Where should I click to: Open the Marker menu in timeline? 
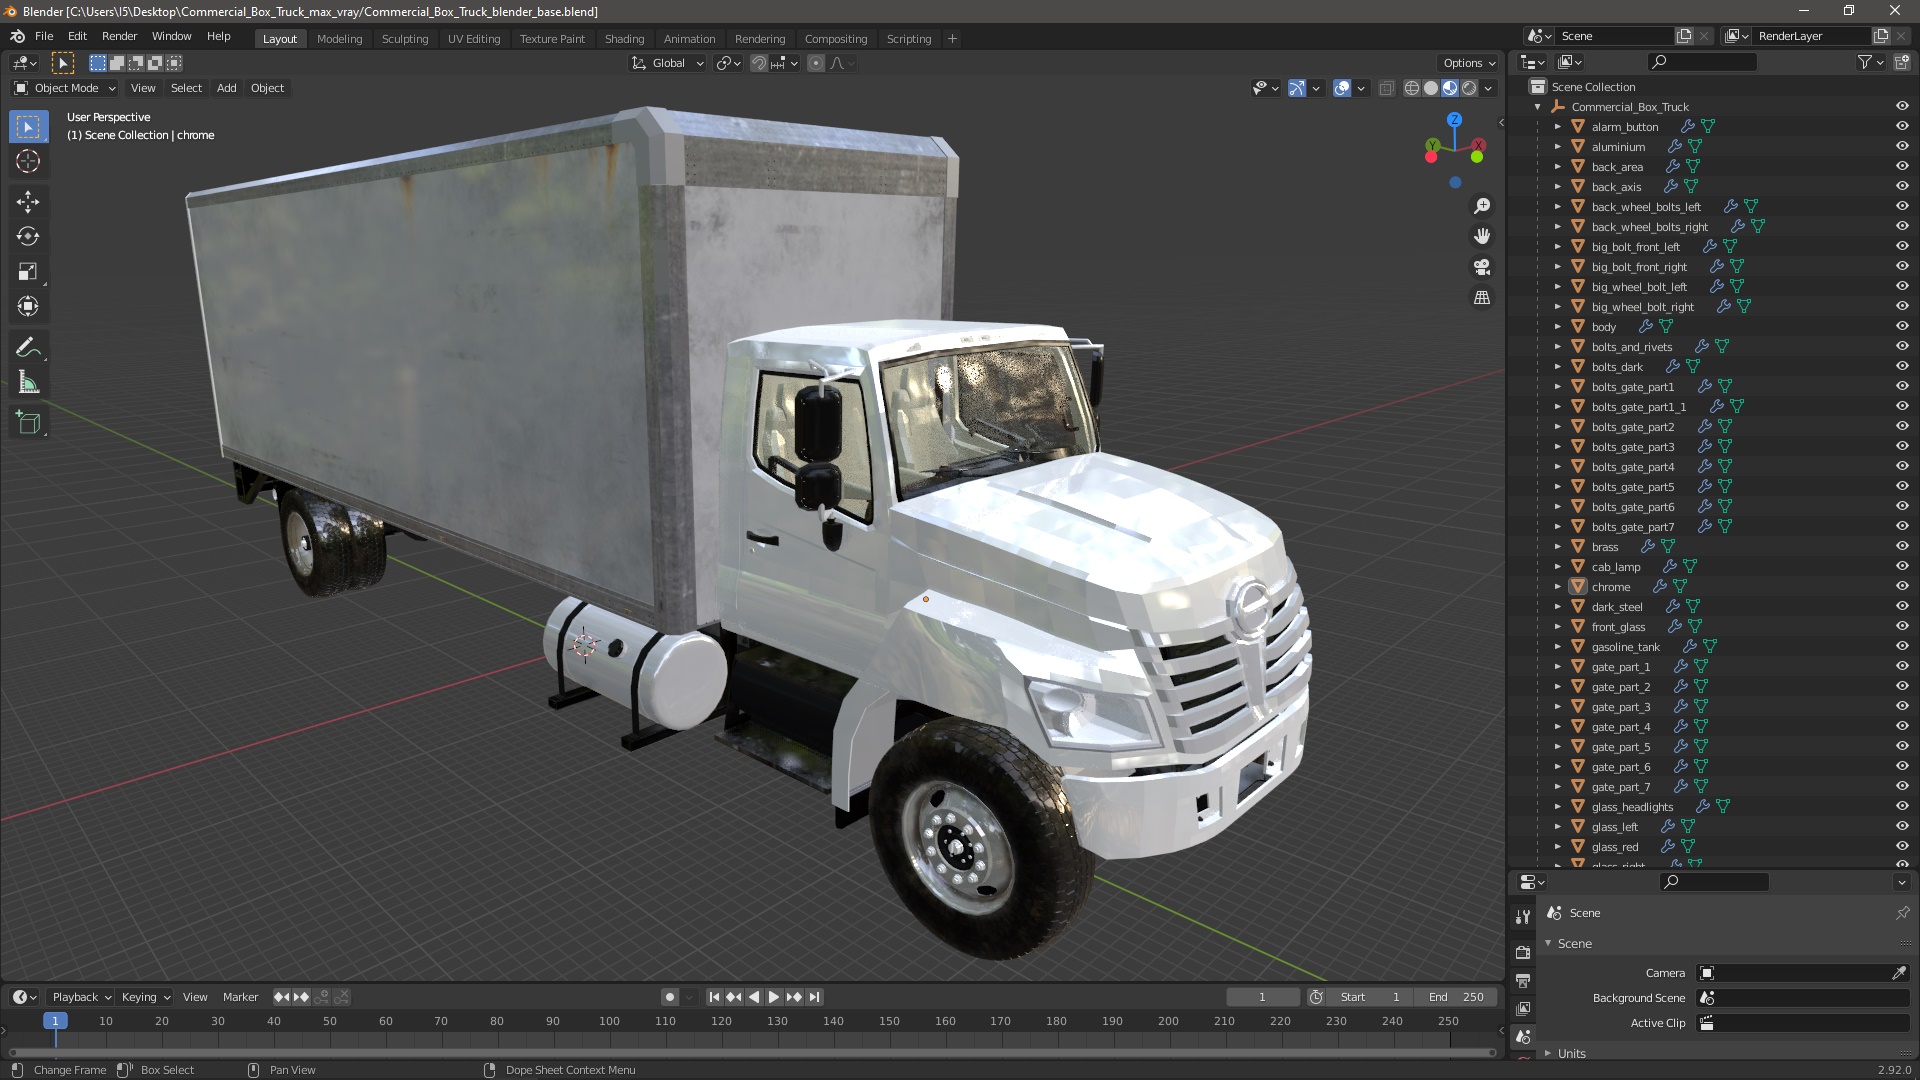click(240, 997)
